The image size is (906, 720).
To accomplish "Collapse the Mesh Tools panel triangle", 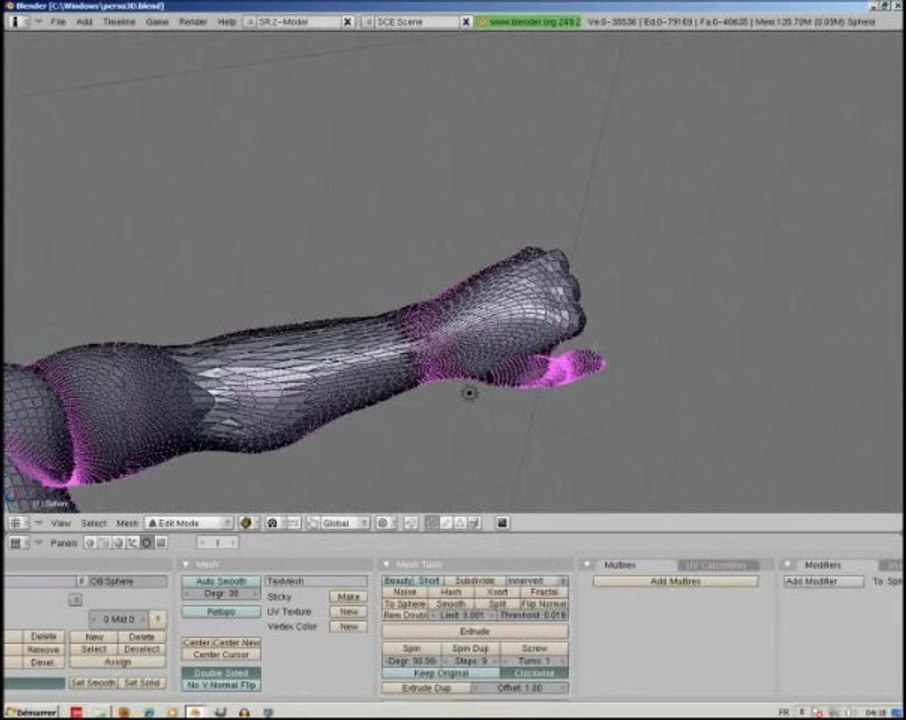I will [387, 565].
